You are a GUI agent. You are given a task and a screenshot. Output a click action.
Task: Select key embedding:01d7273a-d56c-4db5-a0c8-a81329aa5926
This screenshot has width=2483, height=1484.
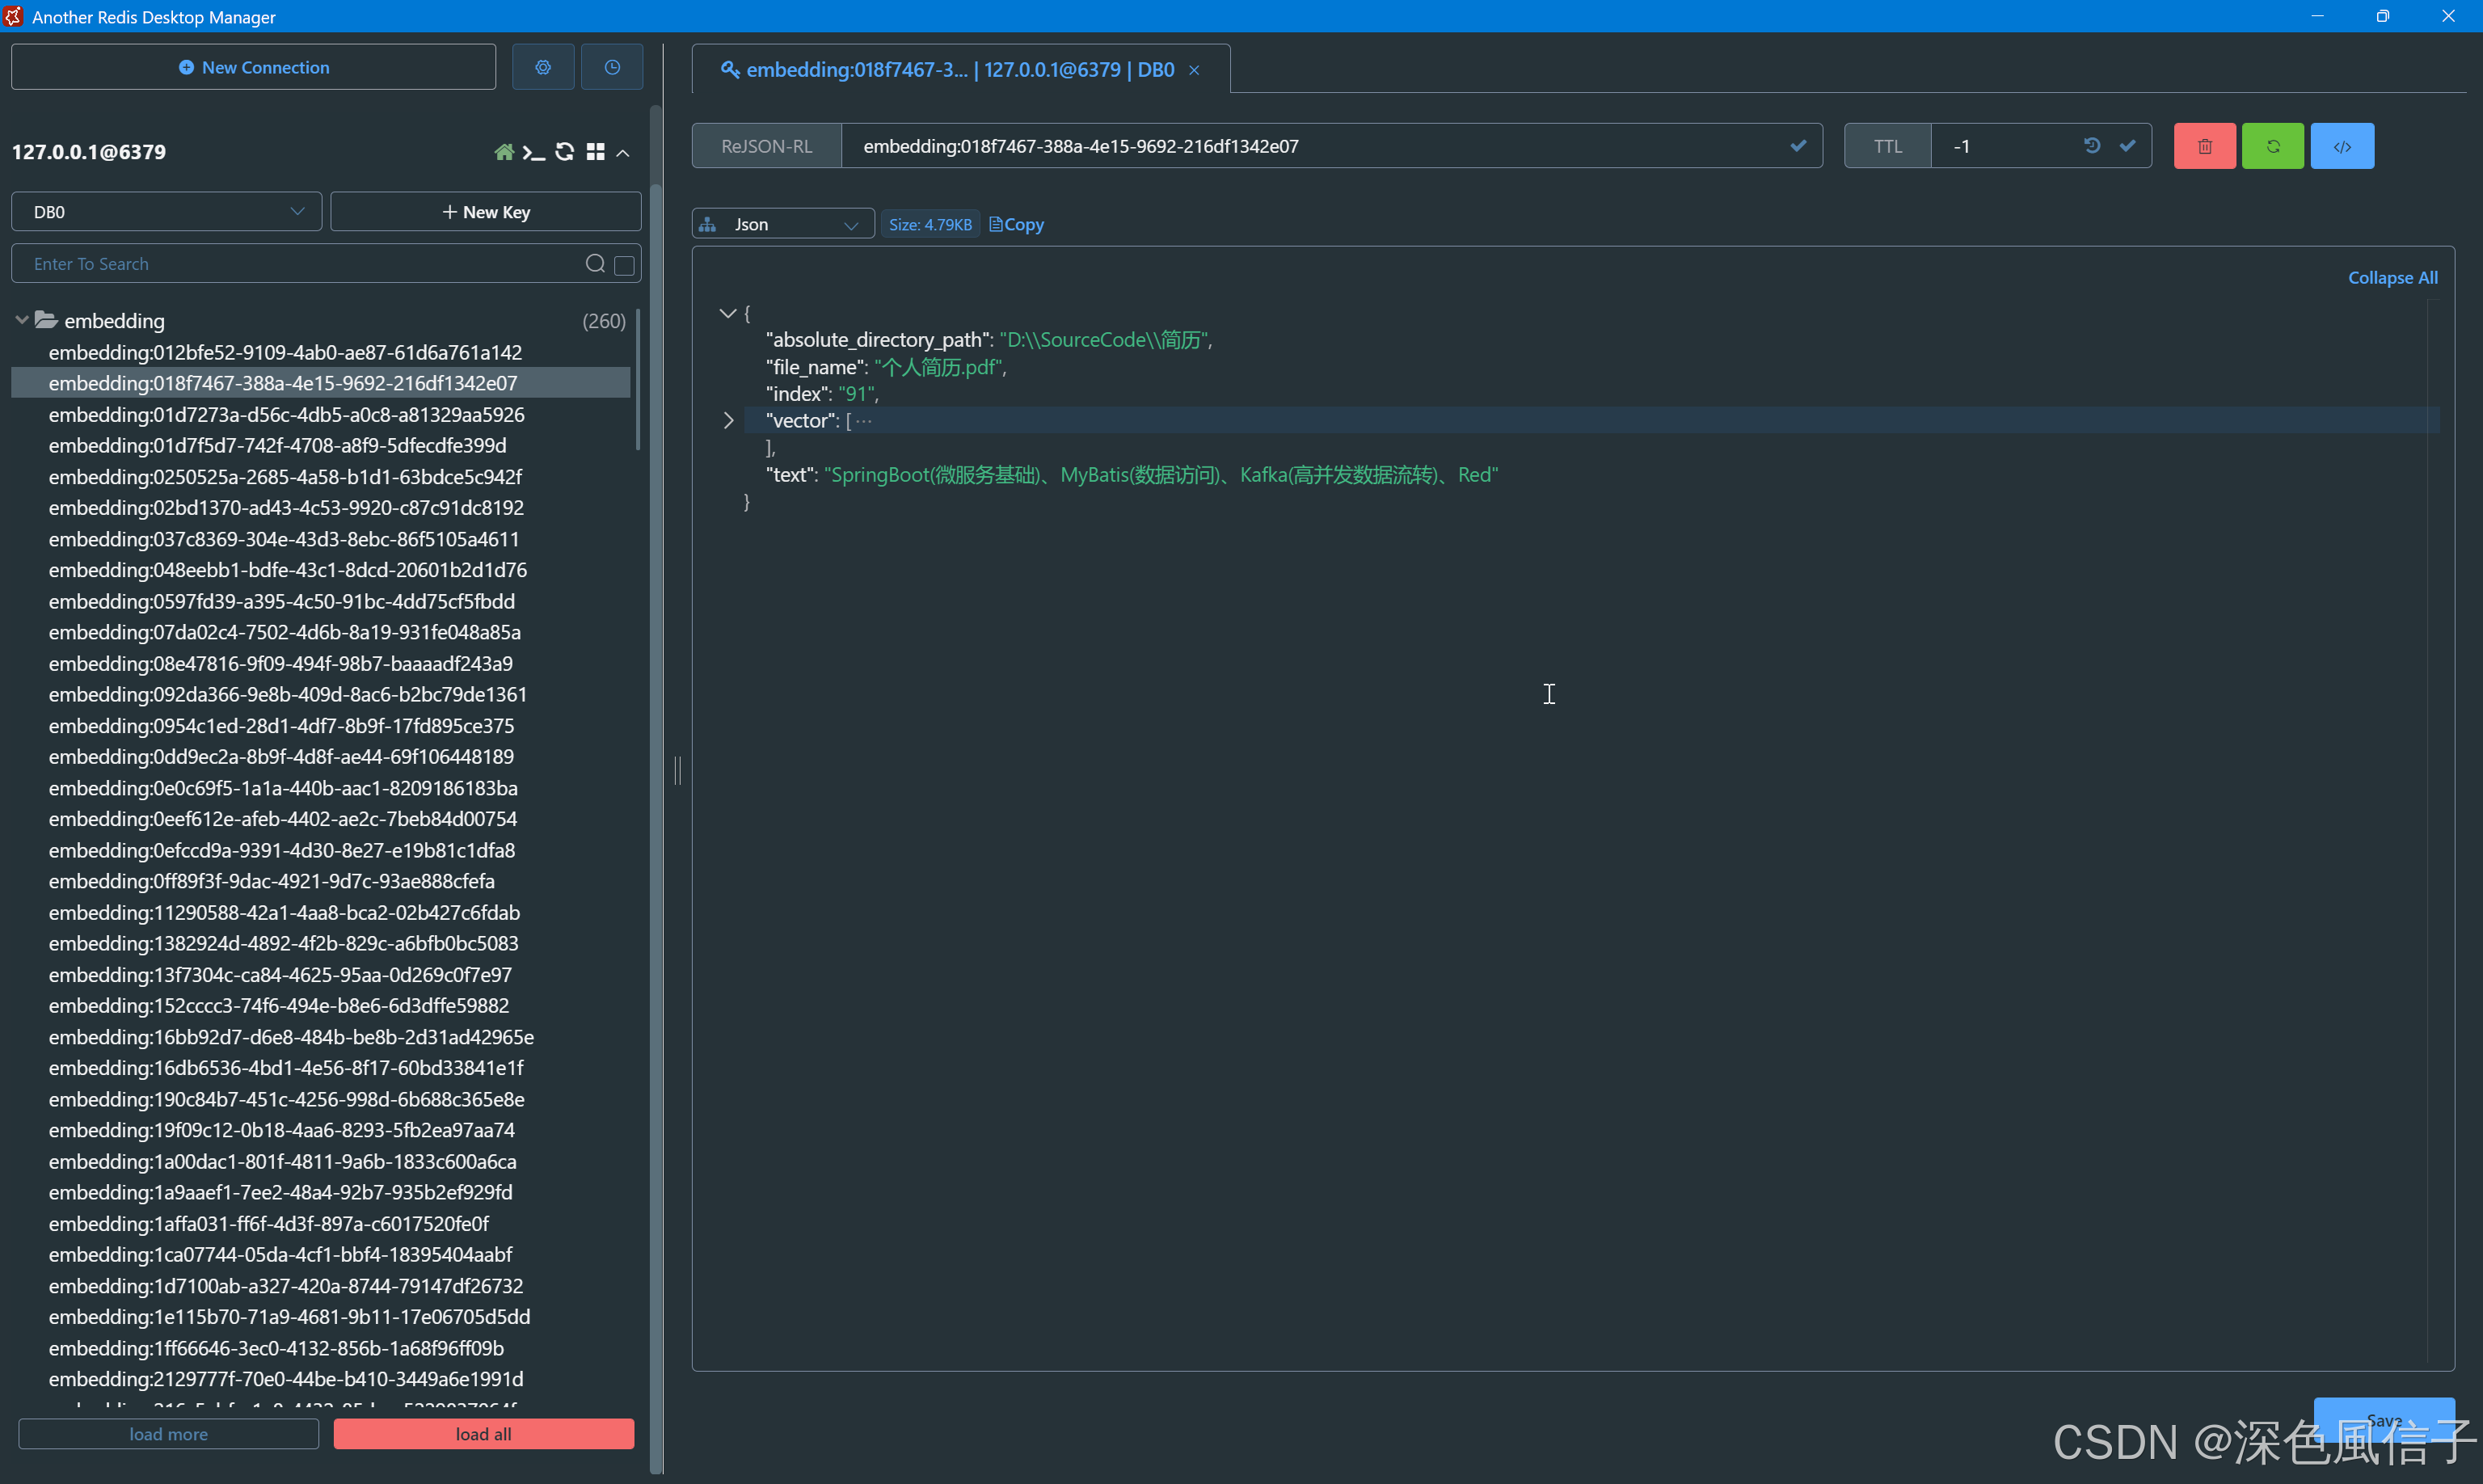pos(286,414)
